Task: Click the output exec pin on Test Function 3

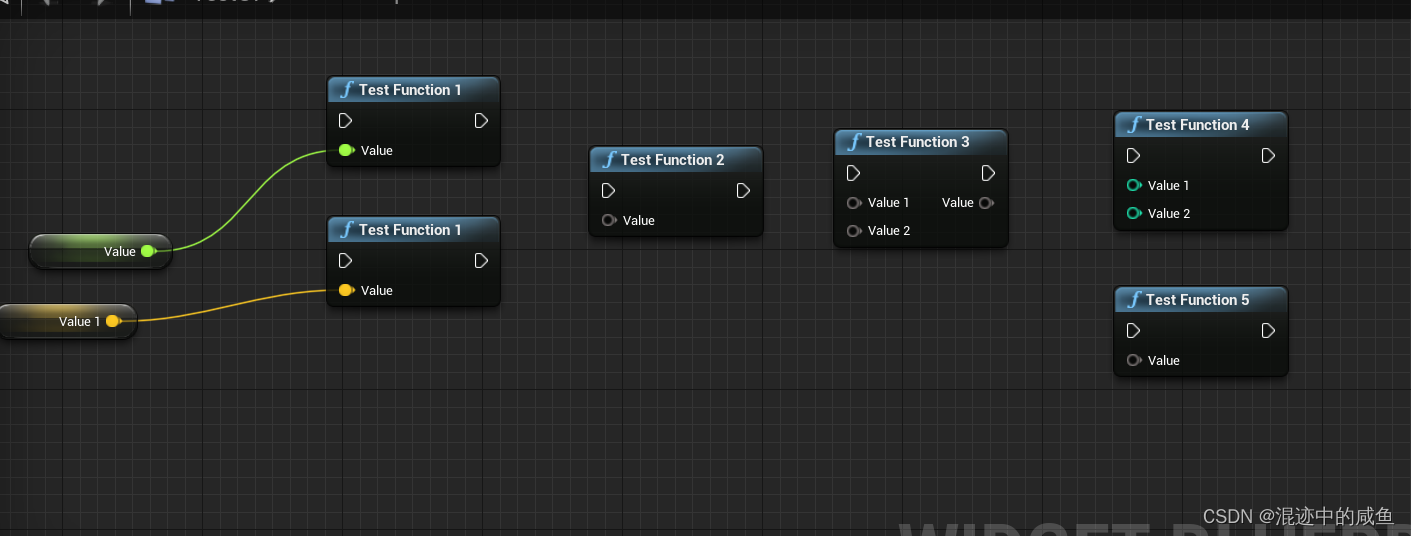Action: (x=988, y=173)
